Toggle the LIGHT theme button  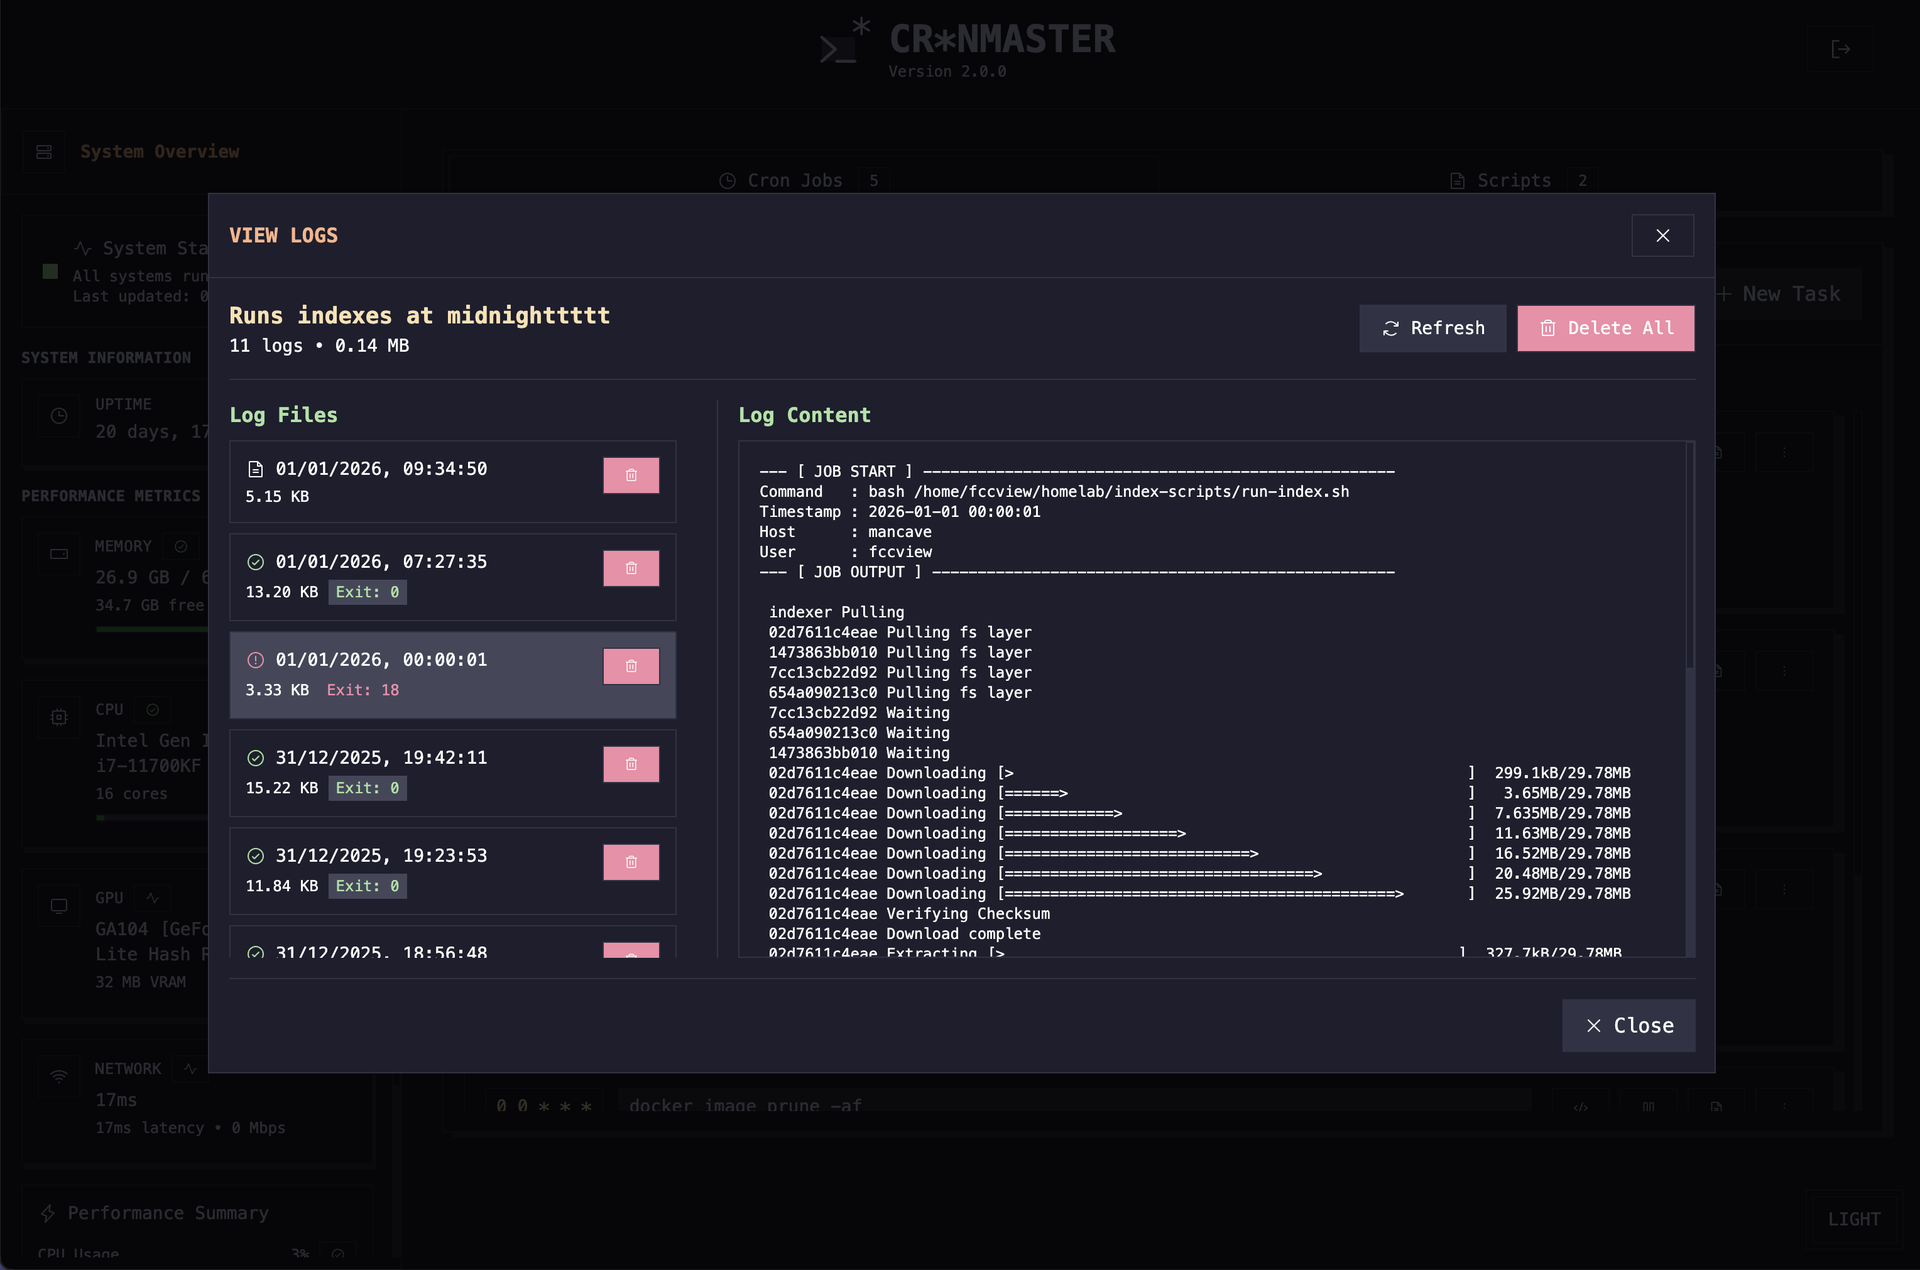[x=1854, y=1219]
